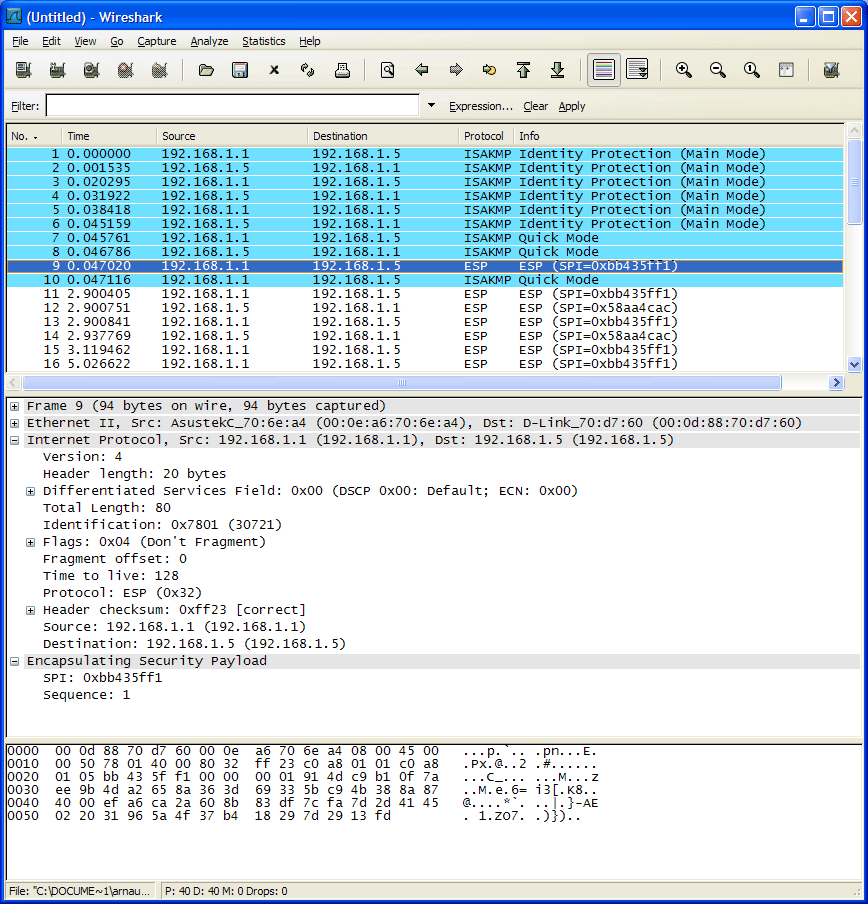868x904 pixels.
Task: Select packet 16 at time 5.026622
Action: click(x=425, y=364)
